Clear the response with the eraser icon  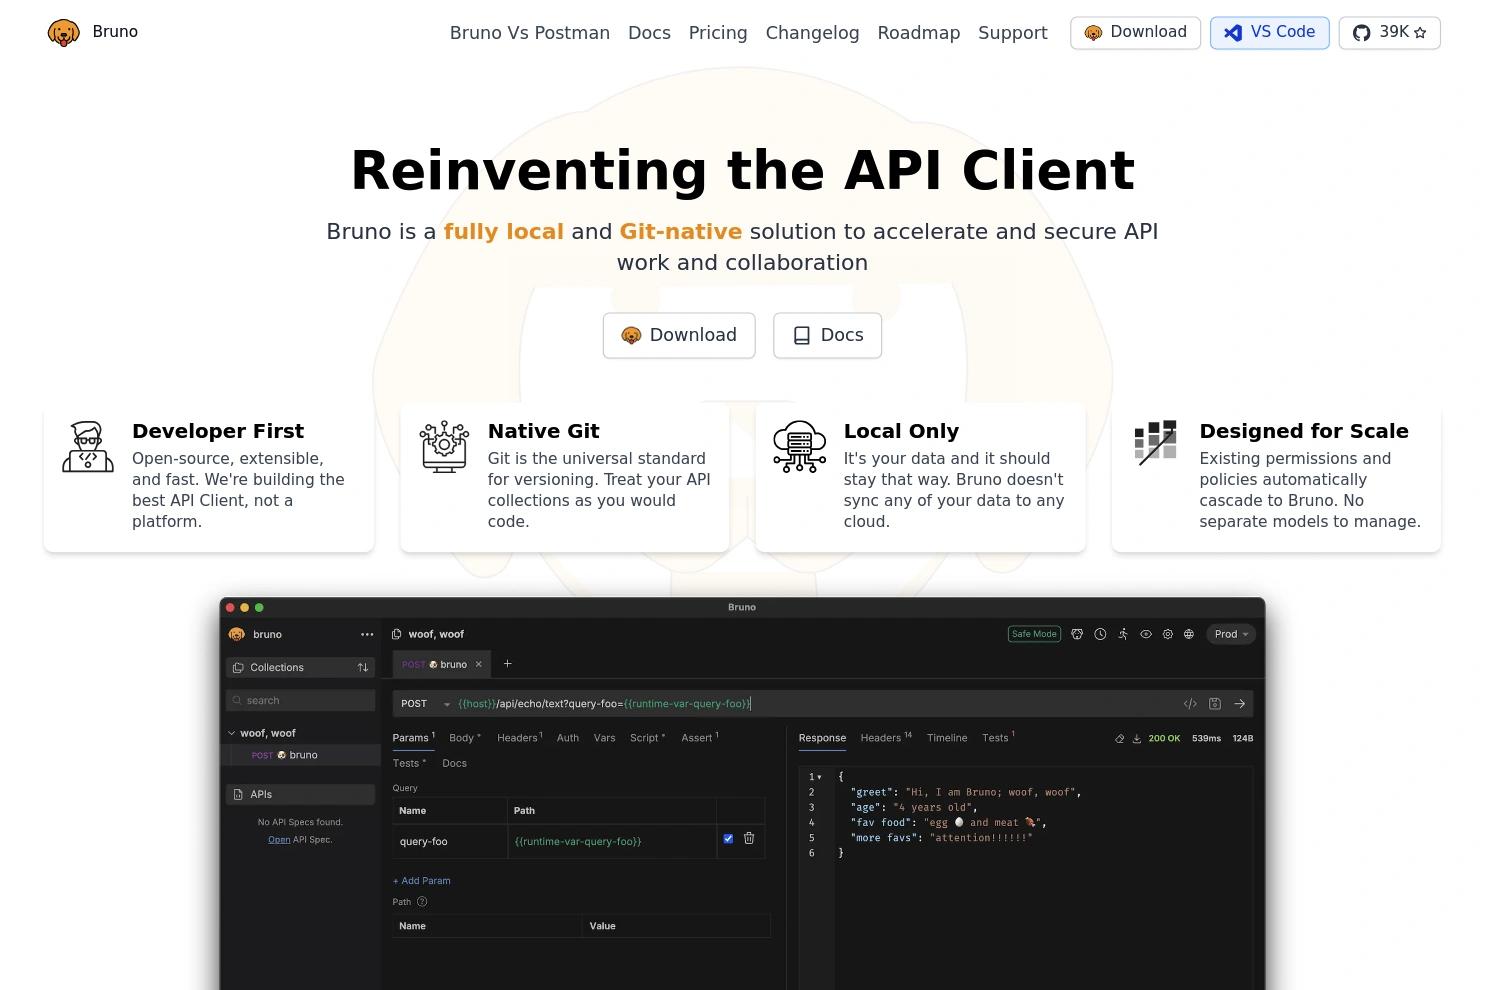click(x=1120, y=739)
